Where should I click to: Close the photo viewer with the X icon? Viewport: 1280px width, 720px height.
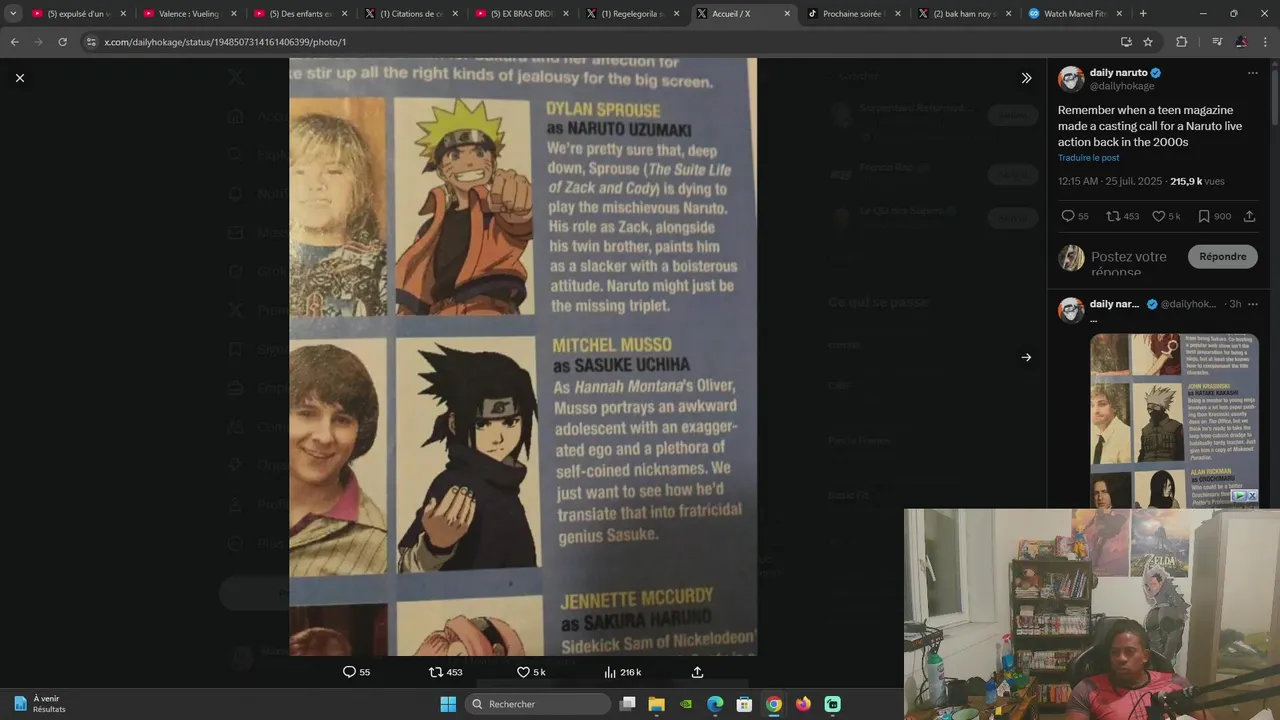click(20, 78)
